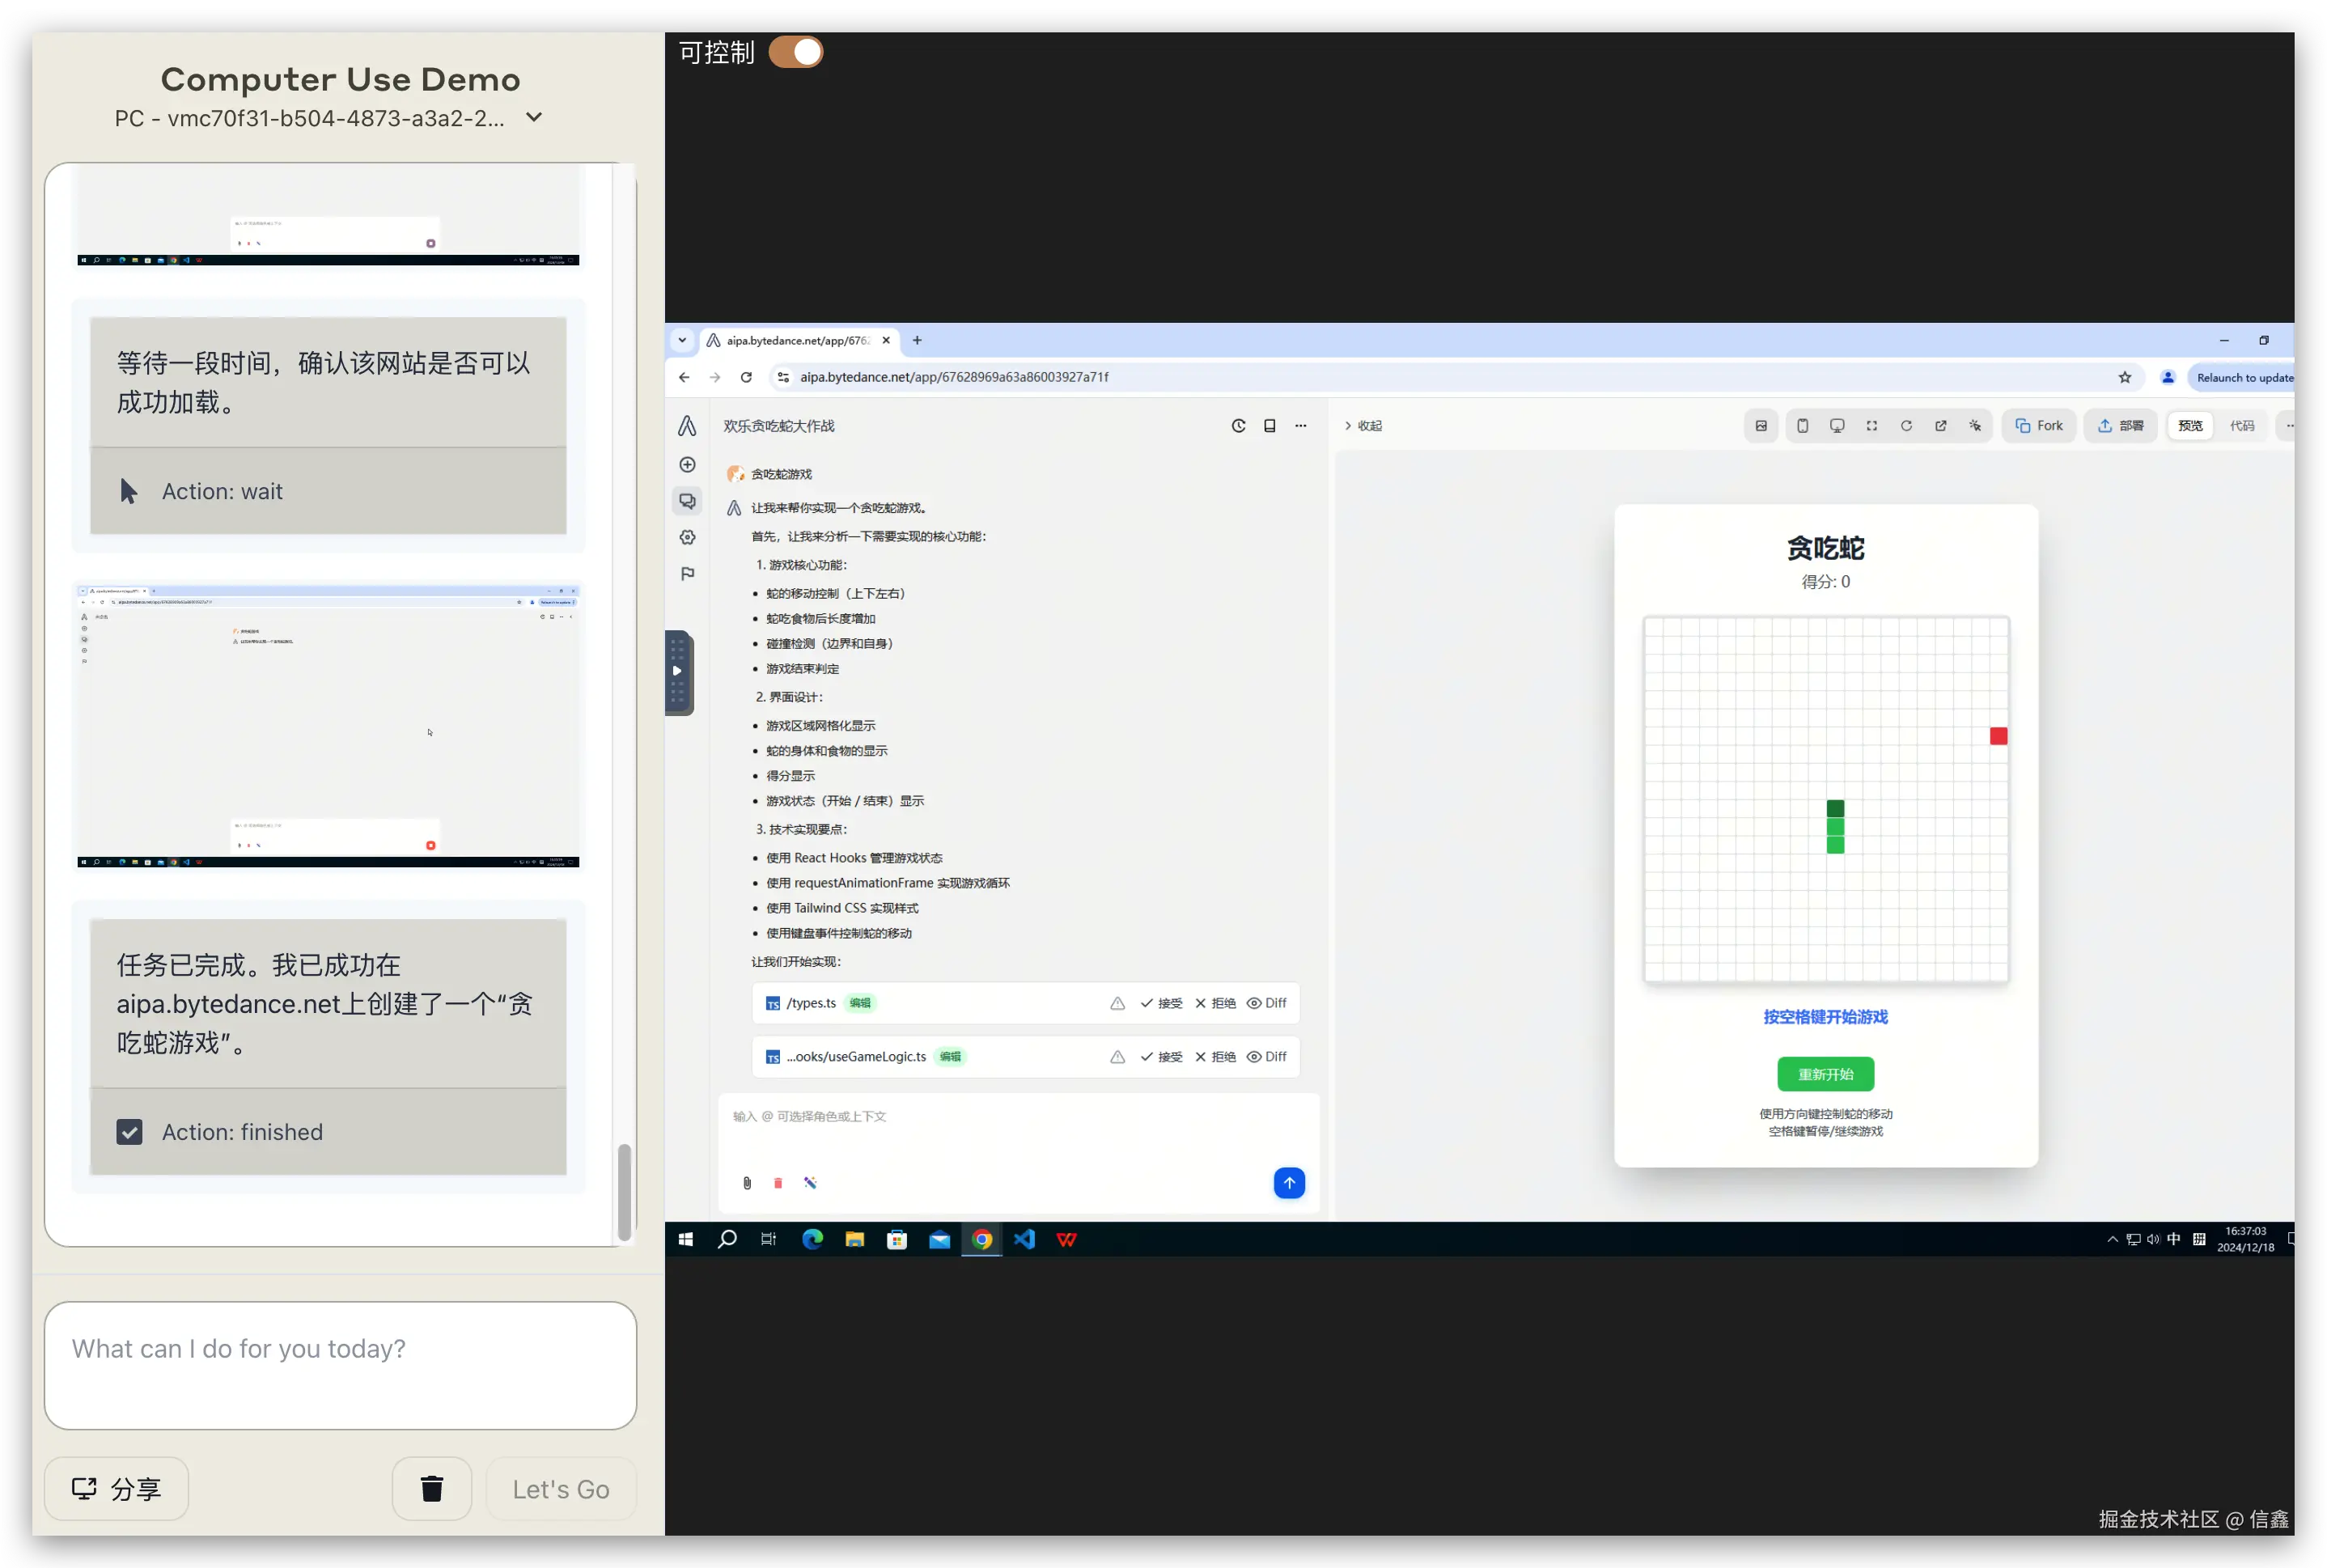Viewport: 2327px width, 1568px height.
Task: View Diff for /types.ts file
Action: click(x=1266, y=1003)
